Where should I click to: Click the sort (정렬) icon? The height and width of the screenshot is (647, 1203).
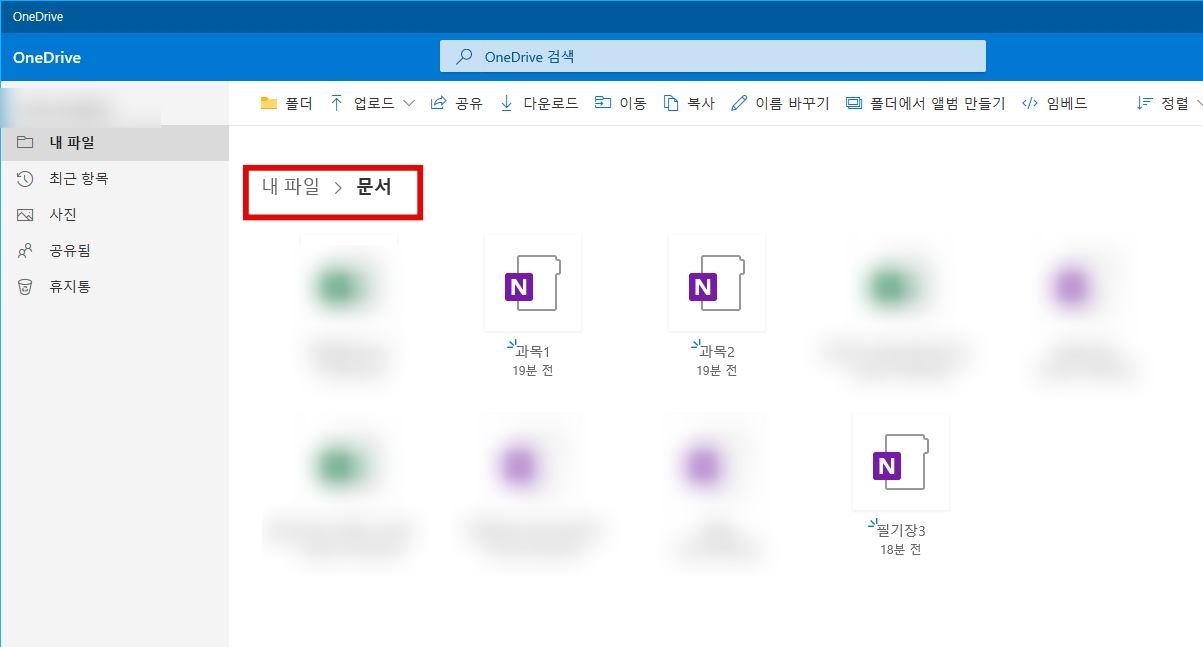[1145, 103]
